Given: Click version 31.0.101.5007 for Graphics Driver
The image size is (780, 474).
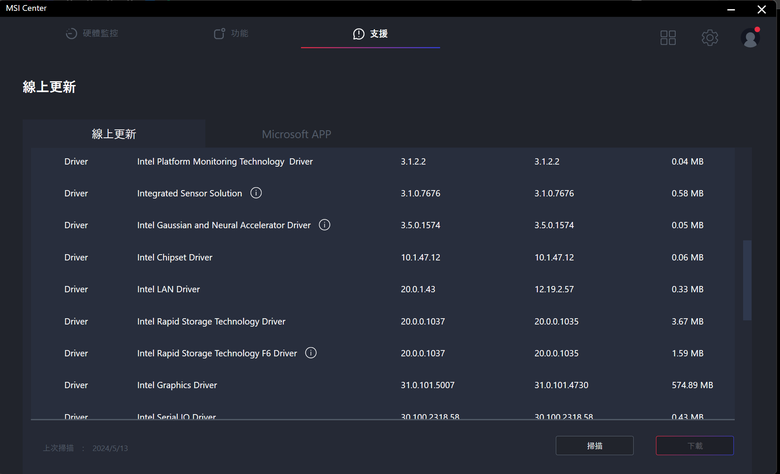Looking at the screenshot, I should click(x=427, y=385).
